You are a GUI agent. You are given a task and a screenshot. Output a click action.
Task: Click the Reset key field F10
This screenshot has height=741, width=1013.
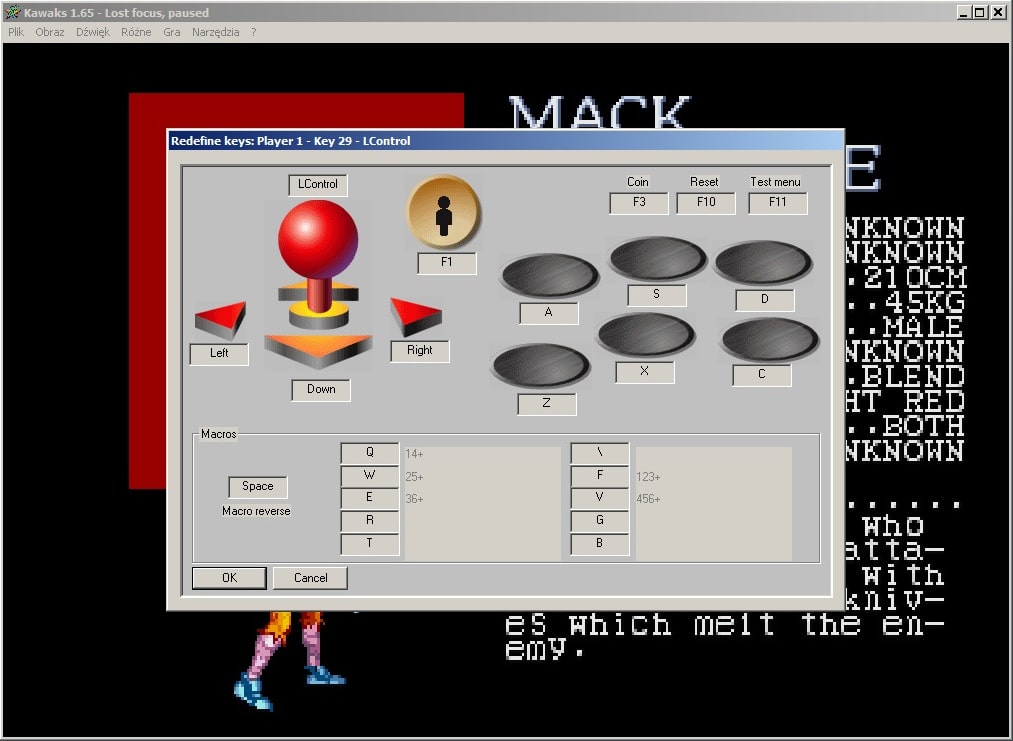pyautogui.click(x=705, y=203)
